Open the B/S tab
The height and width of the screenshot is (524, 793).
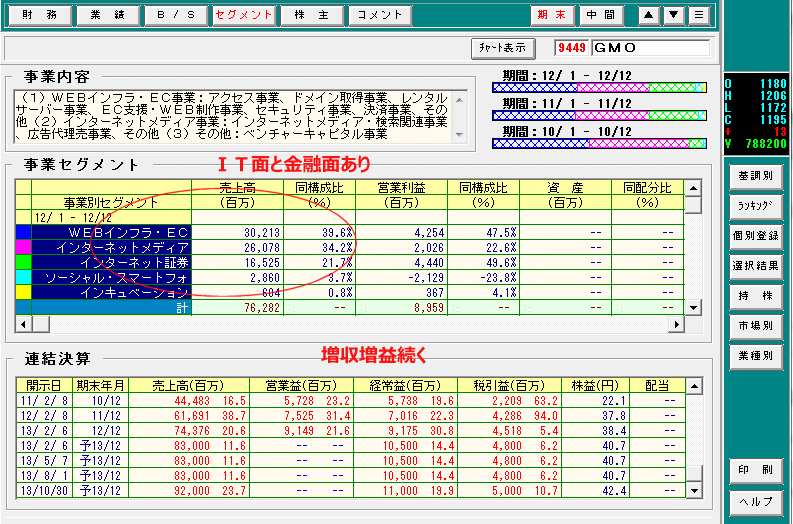pos(175,15)
